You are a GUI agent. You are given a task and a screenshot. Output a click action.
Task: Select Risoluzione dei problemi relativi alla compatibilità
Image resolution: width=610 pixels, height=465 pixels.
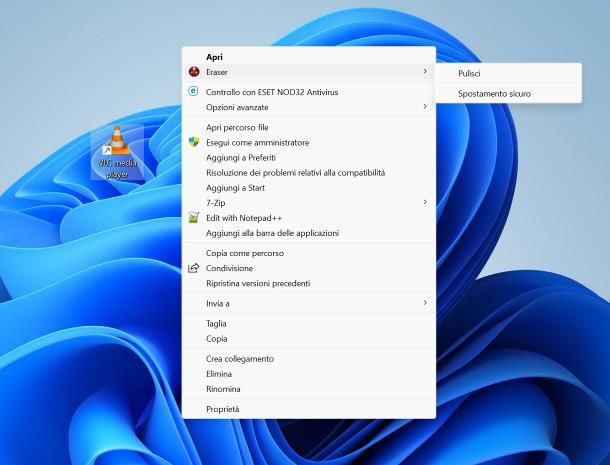point(309,173)
